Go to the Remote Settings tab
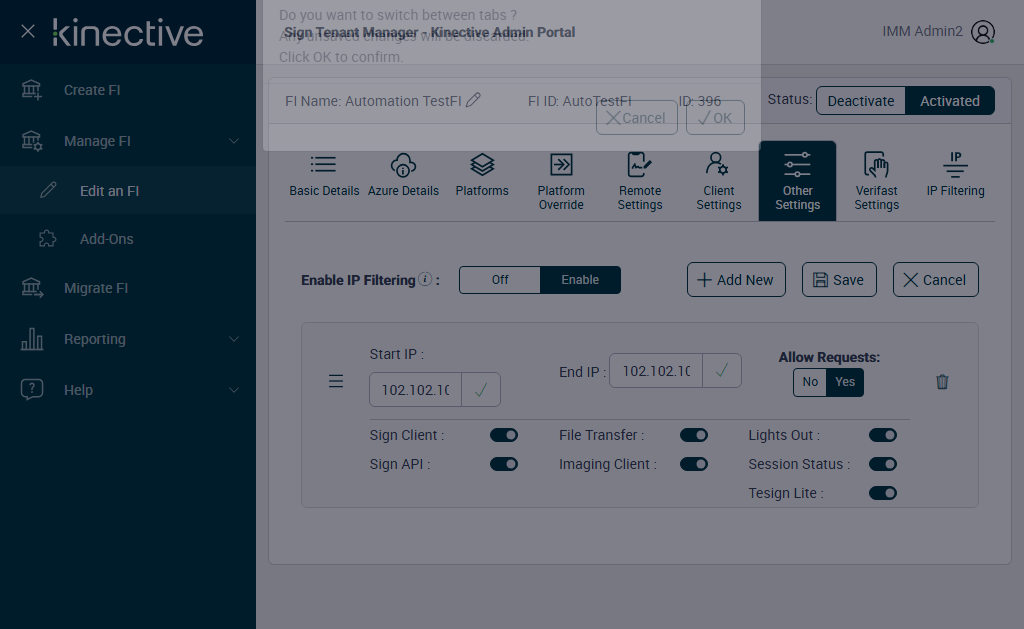The width and height of the screenshot is (1024, 629). tap(640, 182)
